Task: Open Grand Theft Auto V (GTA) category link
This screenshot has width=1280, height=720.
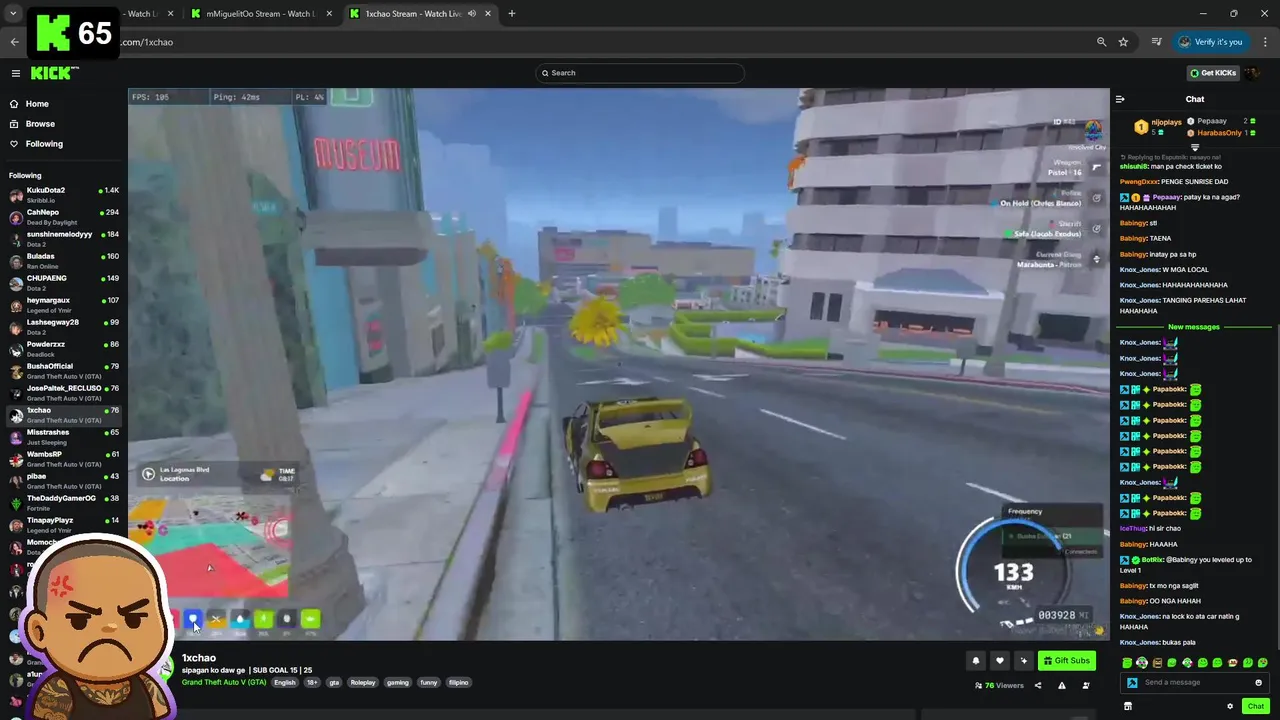Action: coord(224,682)
